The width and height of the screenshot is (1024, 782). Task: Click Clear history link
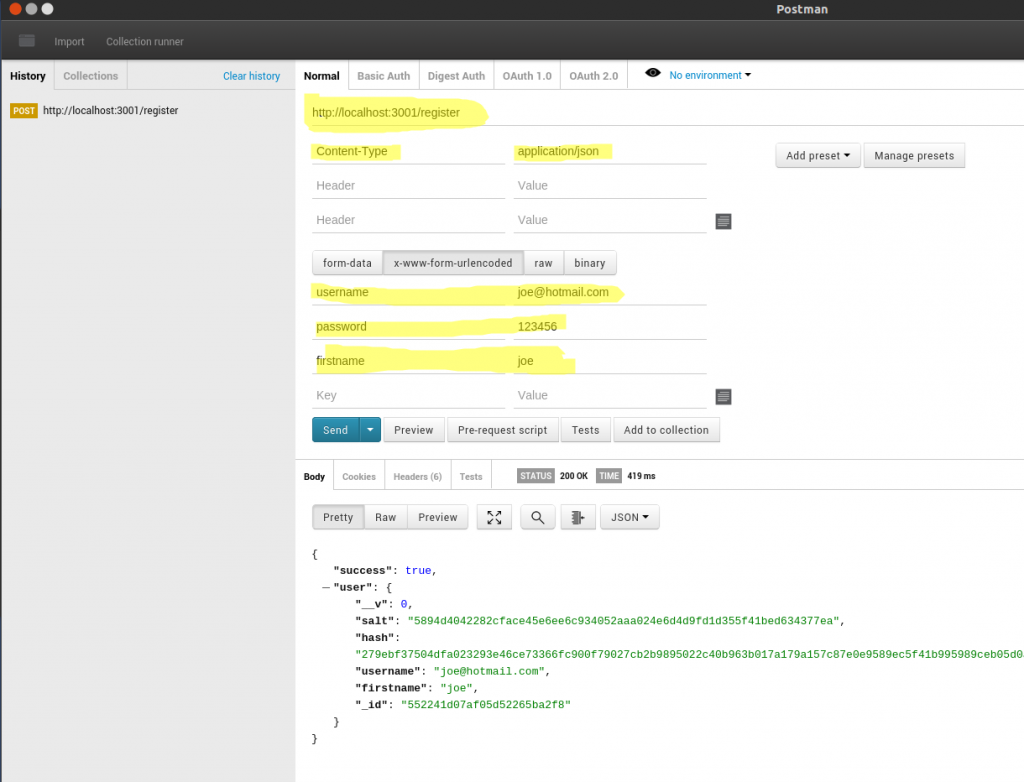click(251, 76)
